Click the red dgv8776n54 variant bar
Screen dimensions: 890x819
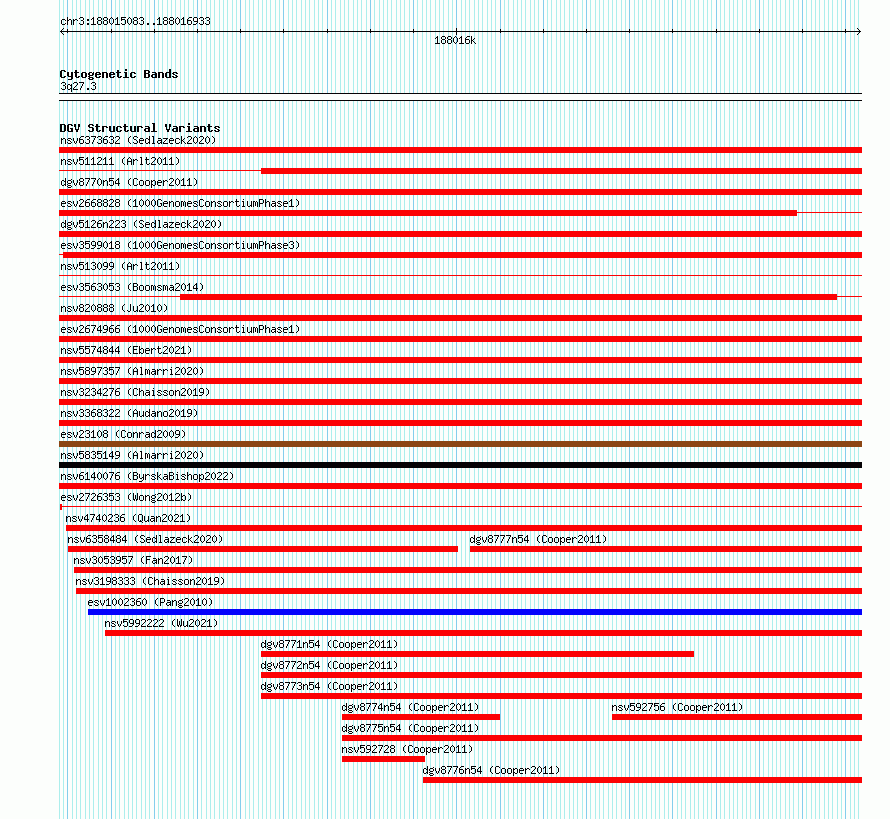(643, 780)
